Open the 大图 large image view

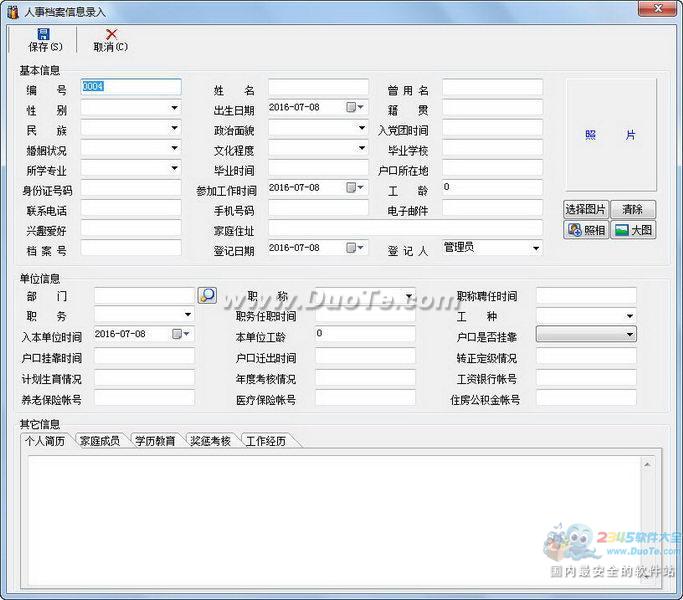click(x=634, y=230)
